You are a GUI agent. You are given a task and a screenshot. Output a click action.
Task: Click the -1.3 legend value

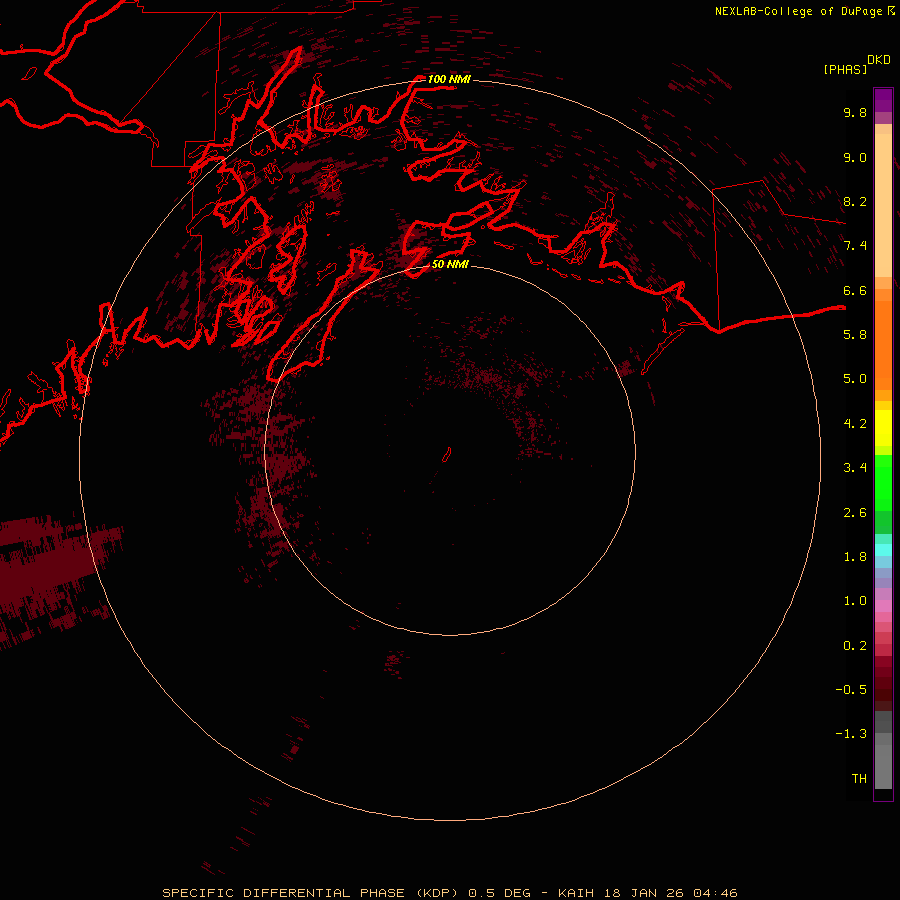pos(851,734)
